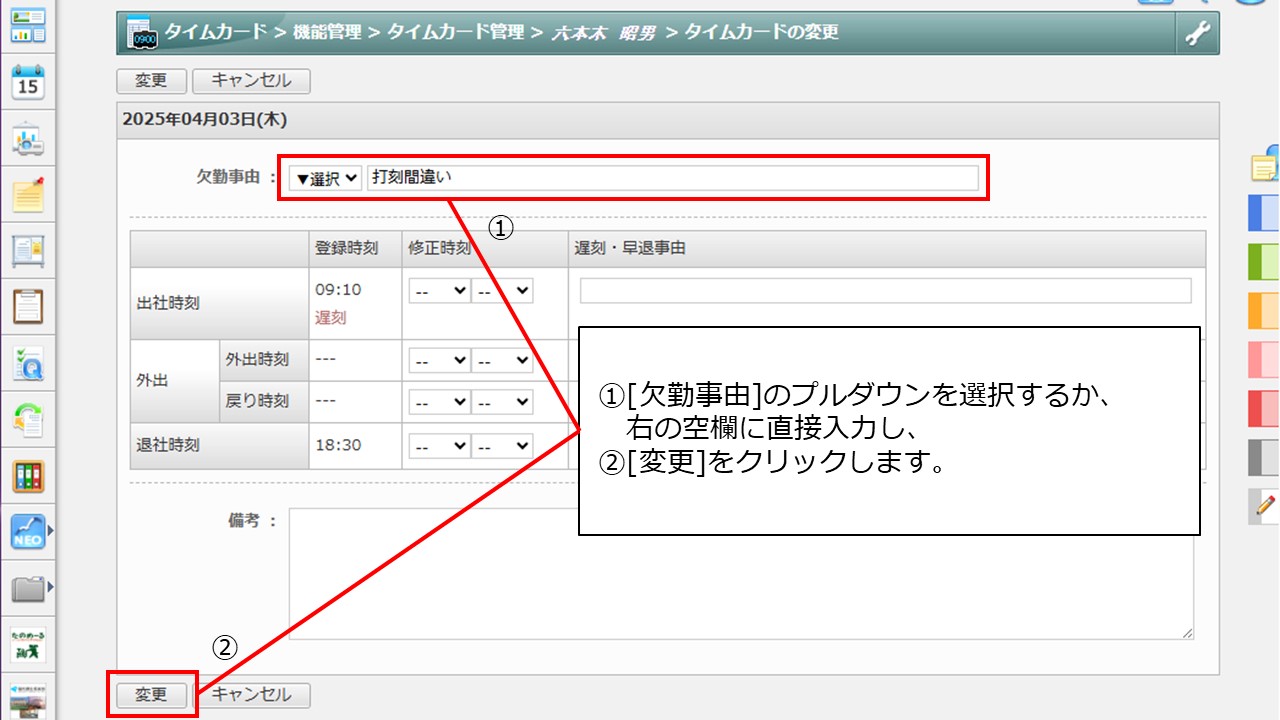Open the calendar icon showing 15

[28, 82]
